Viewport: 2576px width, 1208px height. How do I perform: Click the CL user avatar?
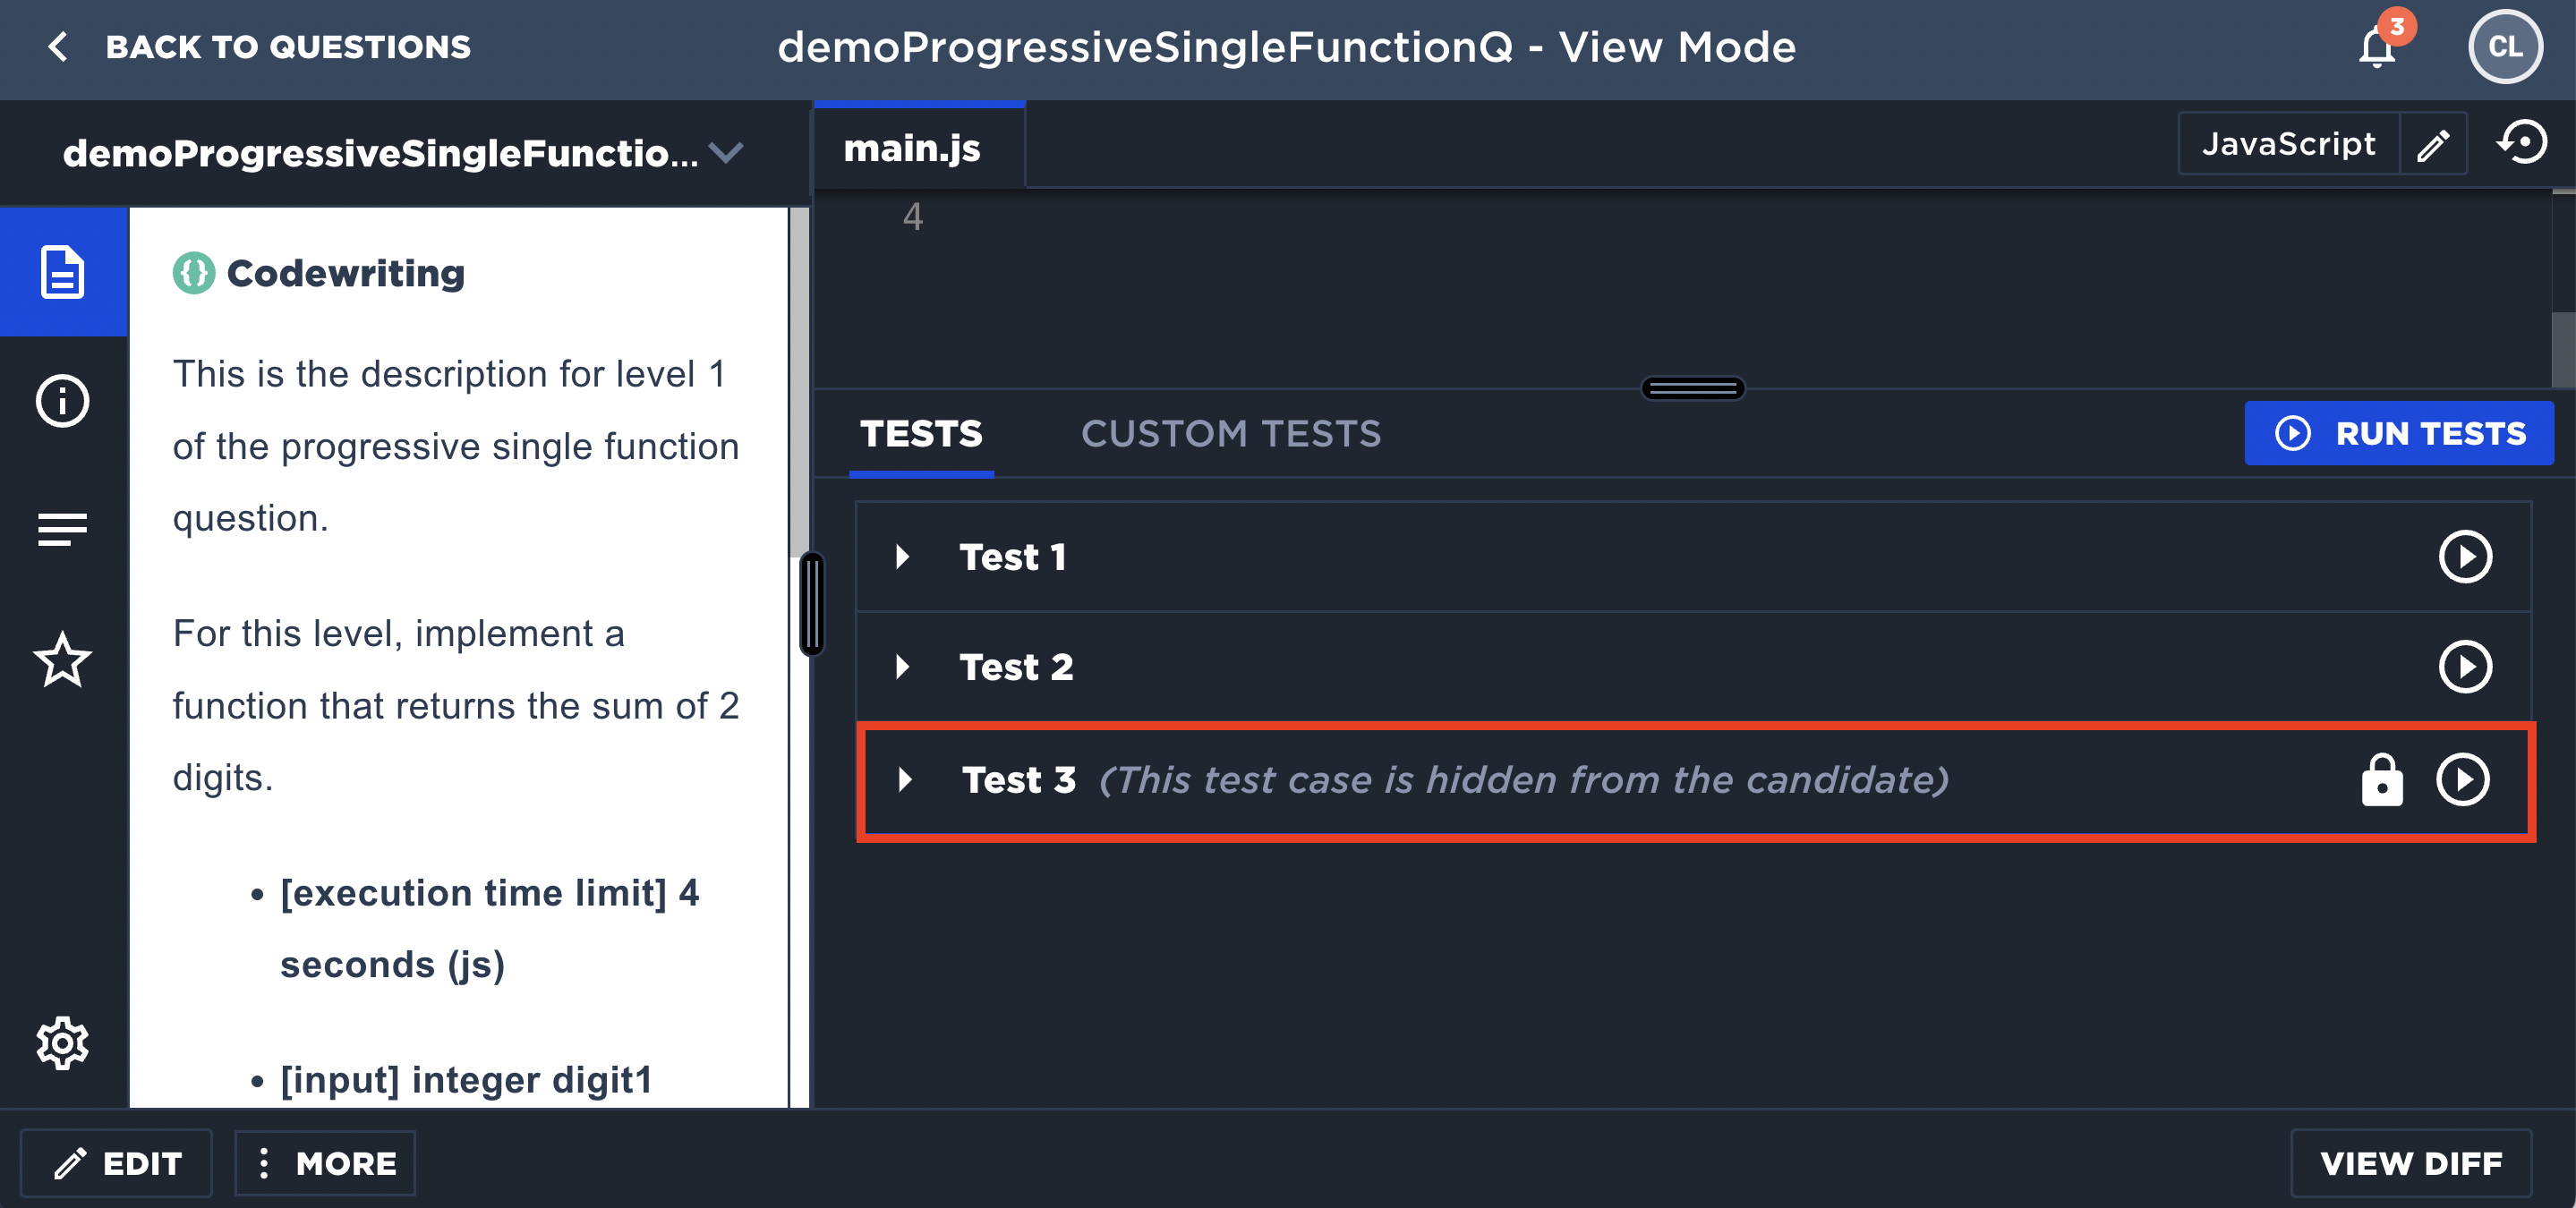pyautogui.click(x=2505, y=47)
